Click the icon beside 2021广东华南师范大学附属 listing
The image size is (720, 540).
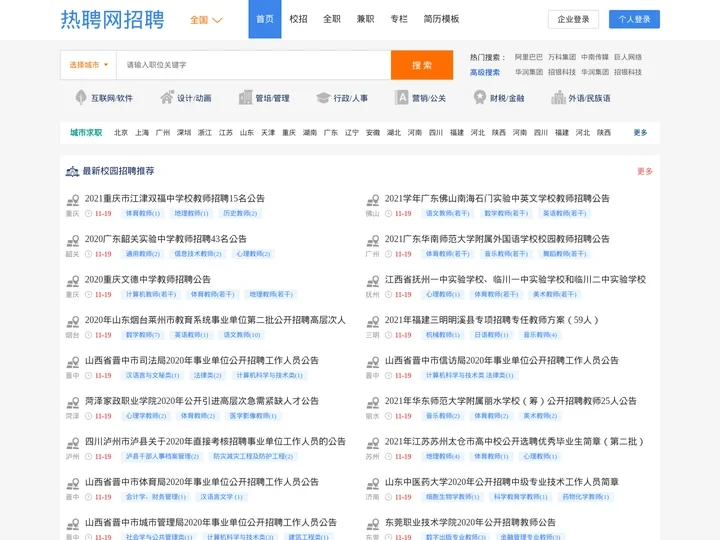(x=373, y=241)
